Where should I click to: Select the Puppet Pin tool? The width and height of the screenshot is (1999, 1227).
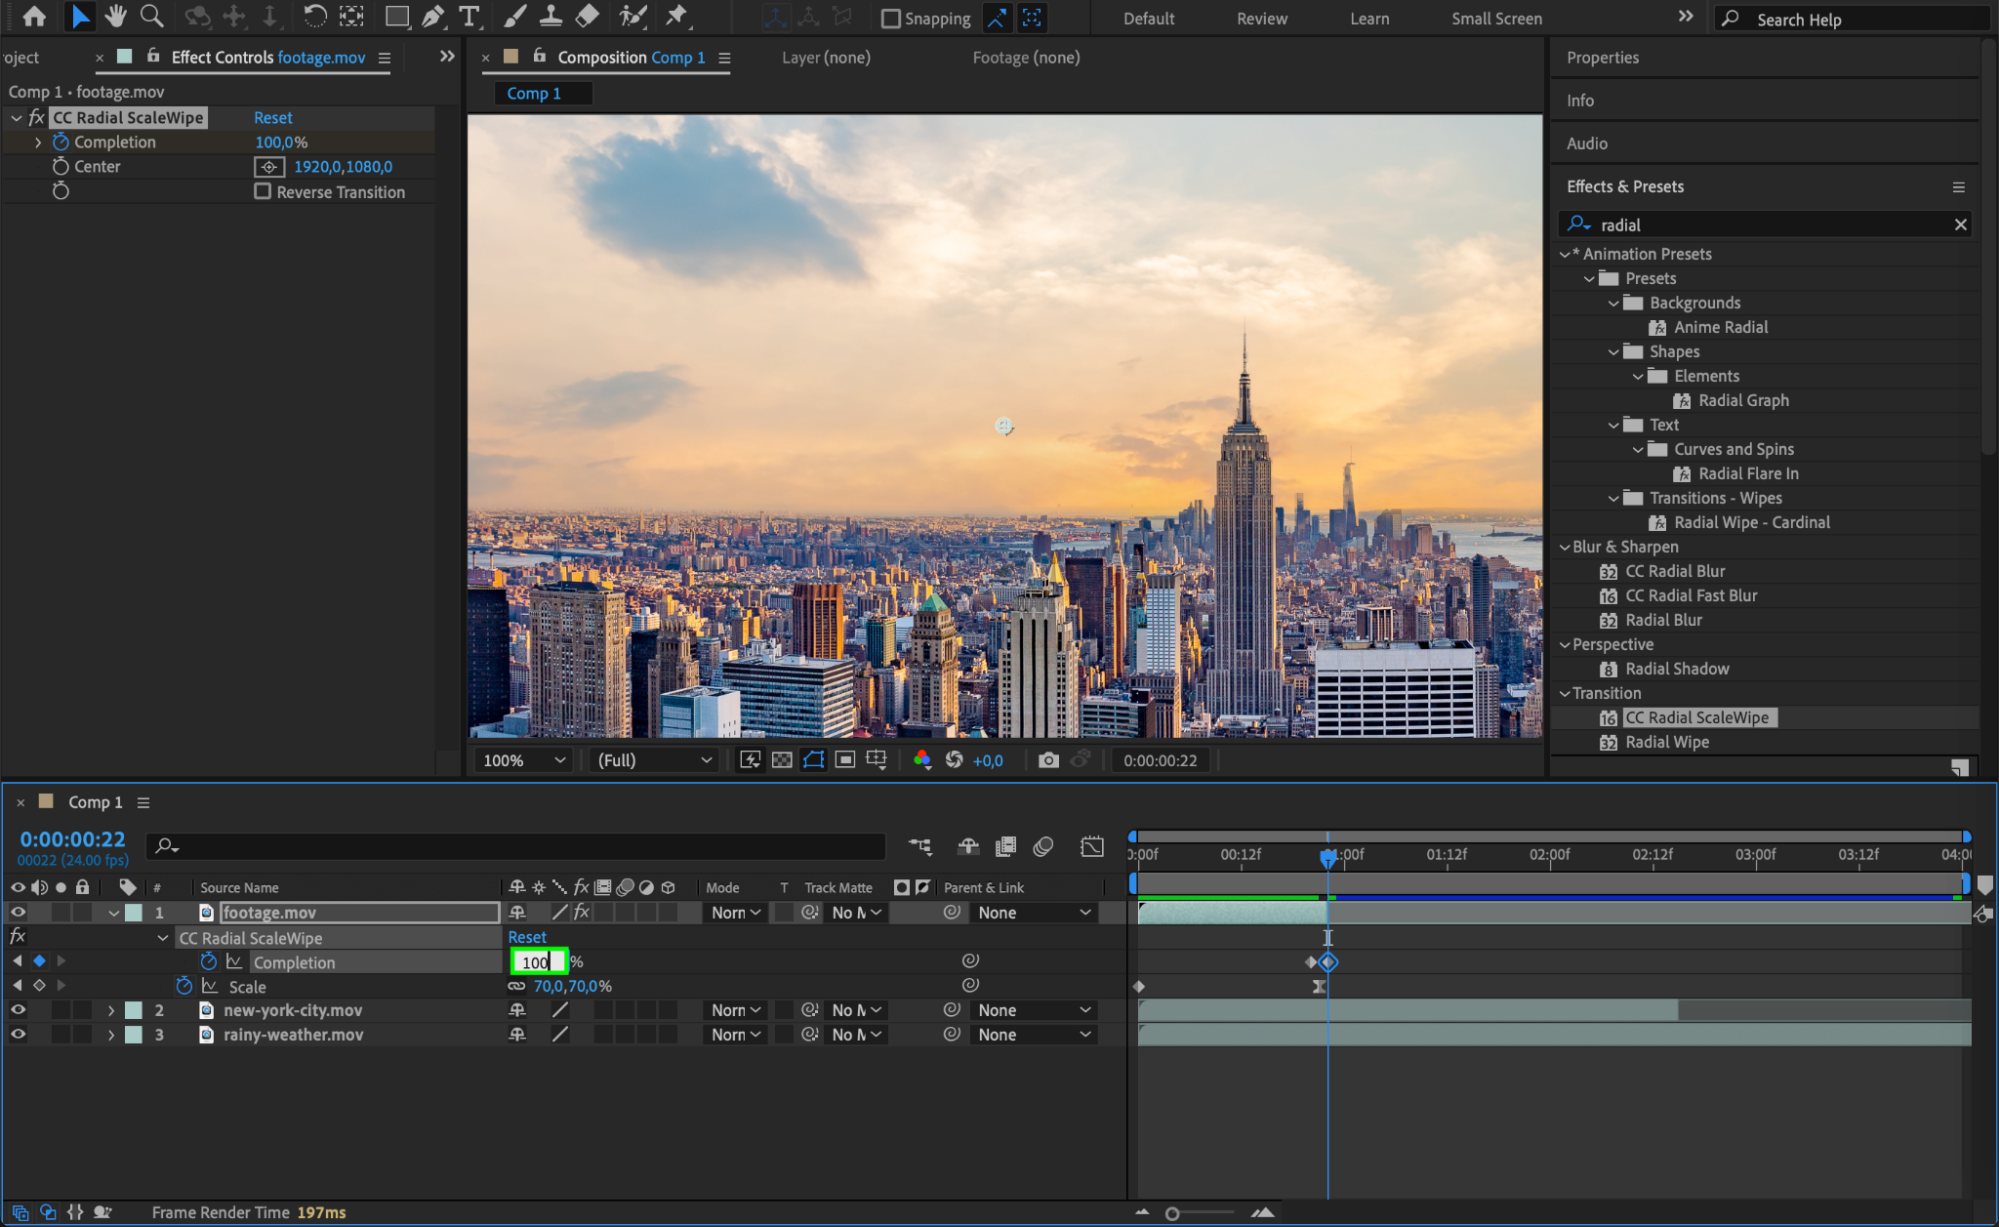(677, 16)
